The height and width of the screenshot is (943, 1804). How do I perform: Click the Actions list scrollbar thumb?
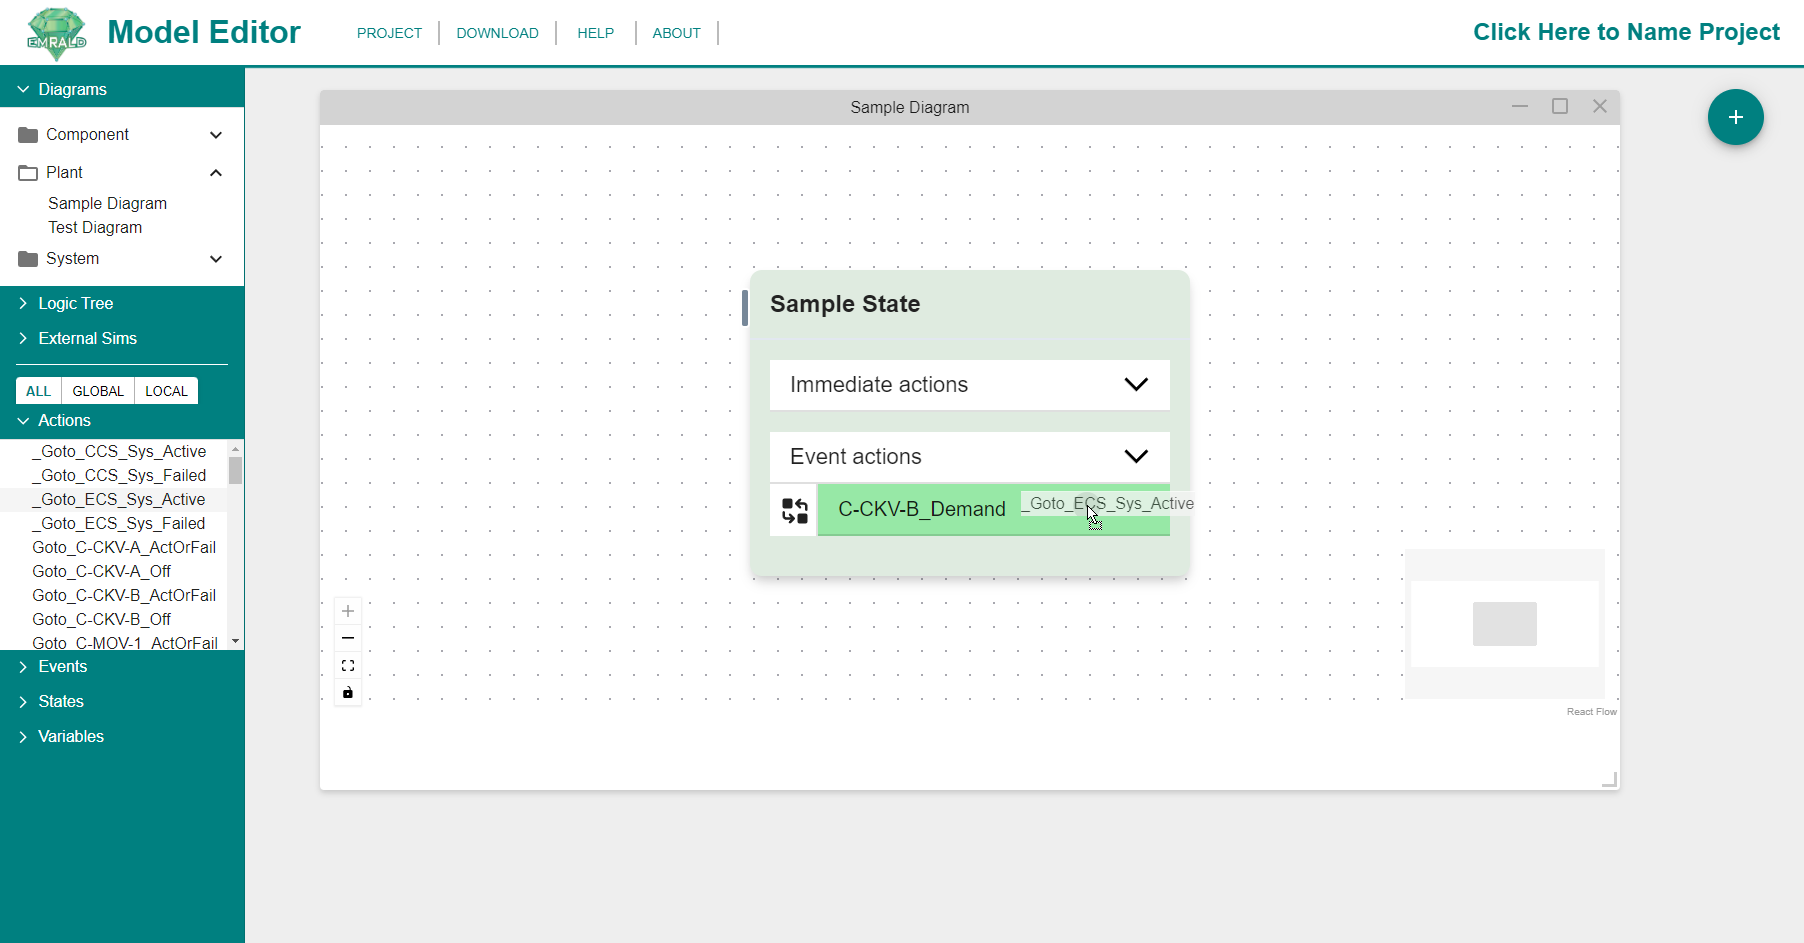(235, 470)
